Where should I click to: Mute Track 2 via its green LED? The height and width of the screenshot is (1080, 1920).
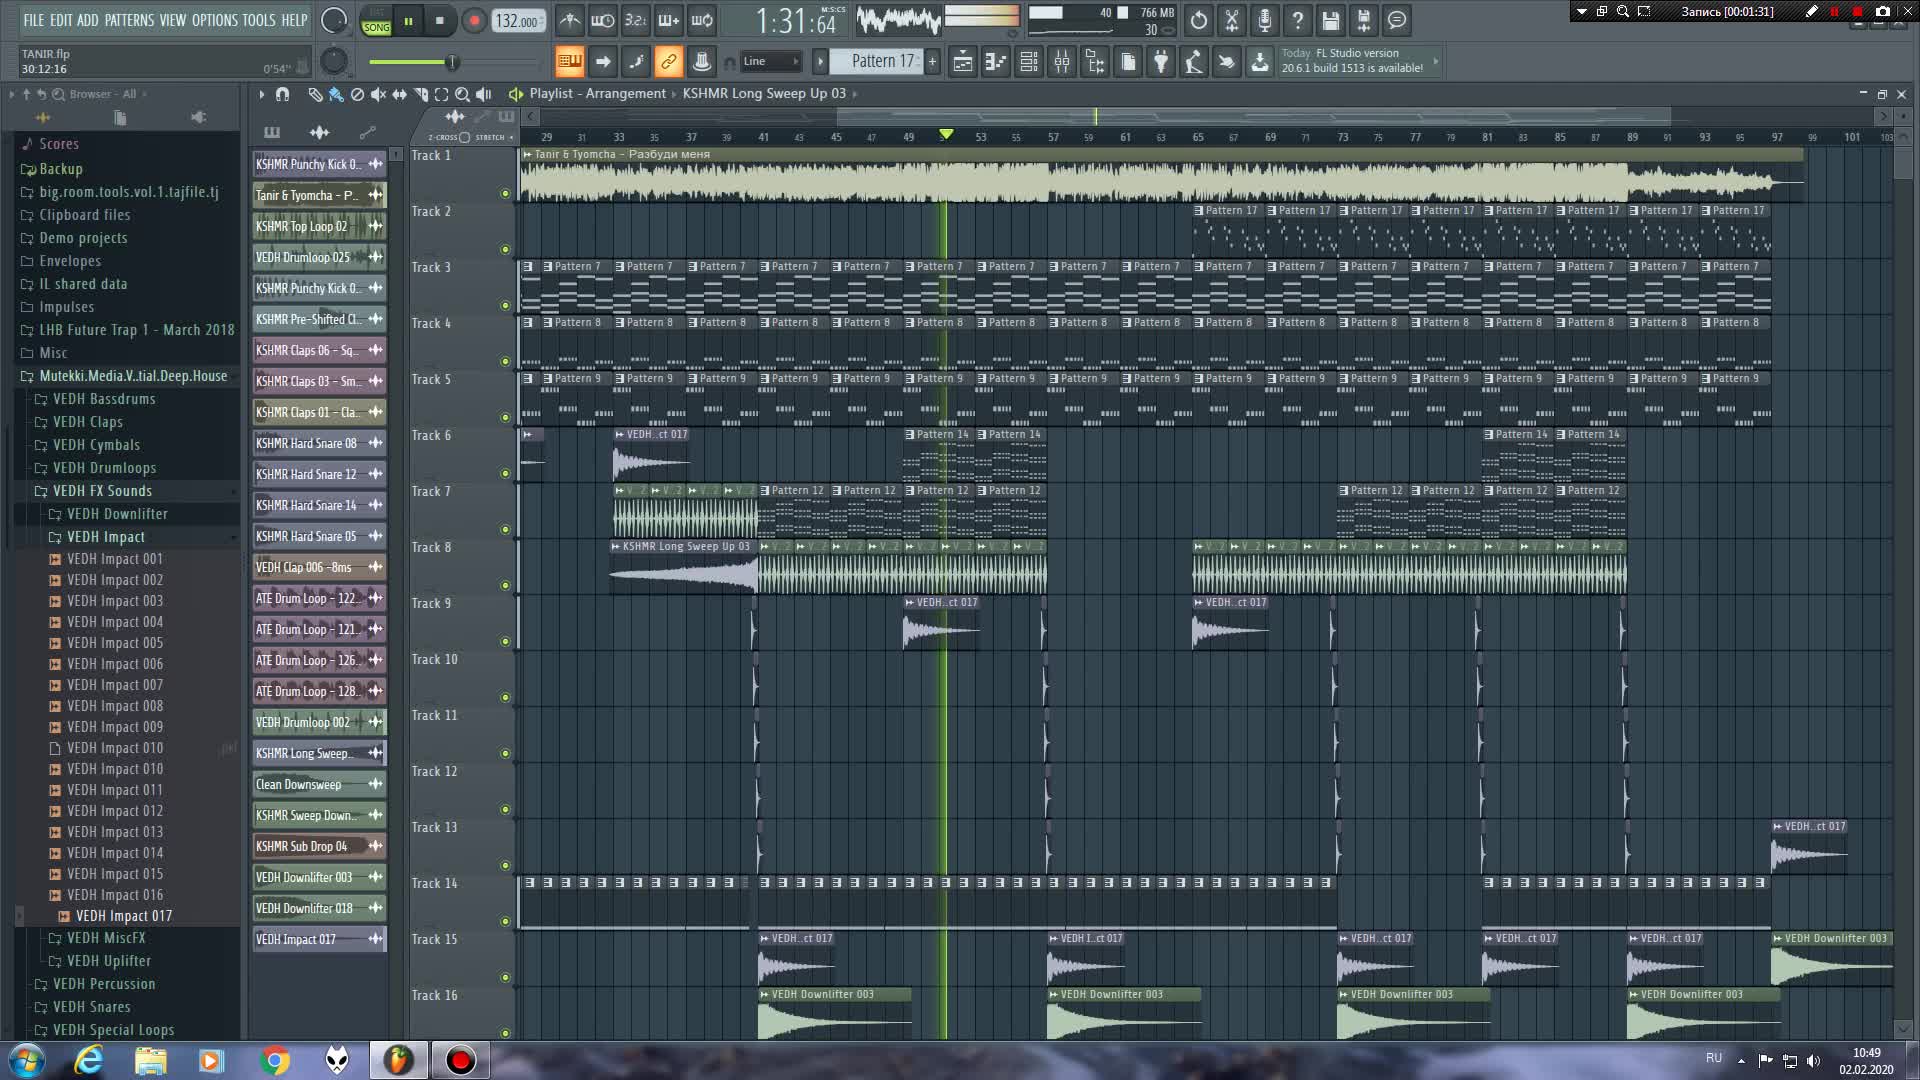tap(505, 250)
